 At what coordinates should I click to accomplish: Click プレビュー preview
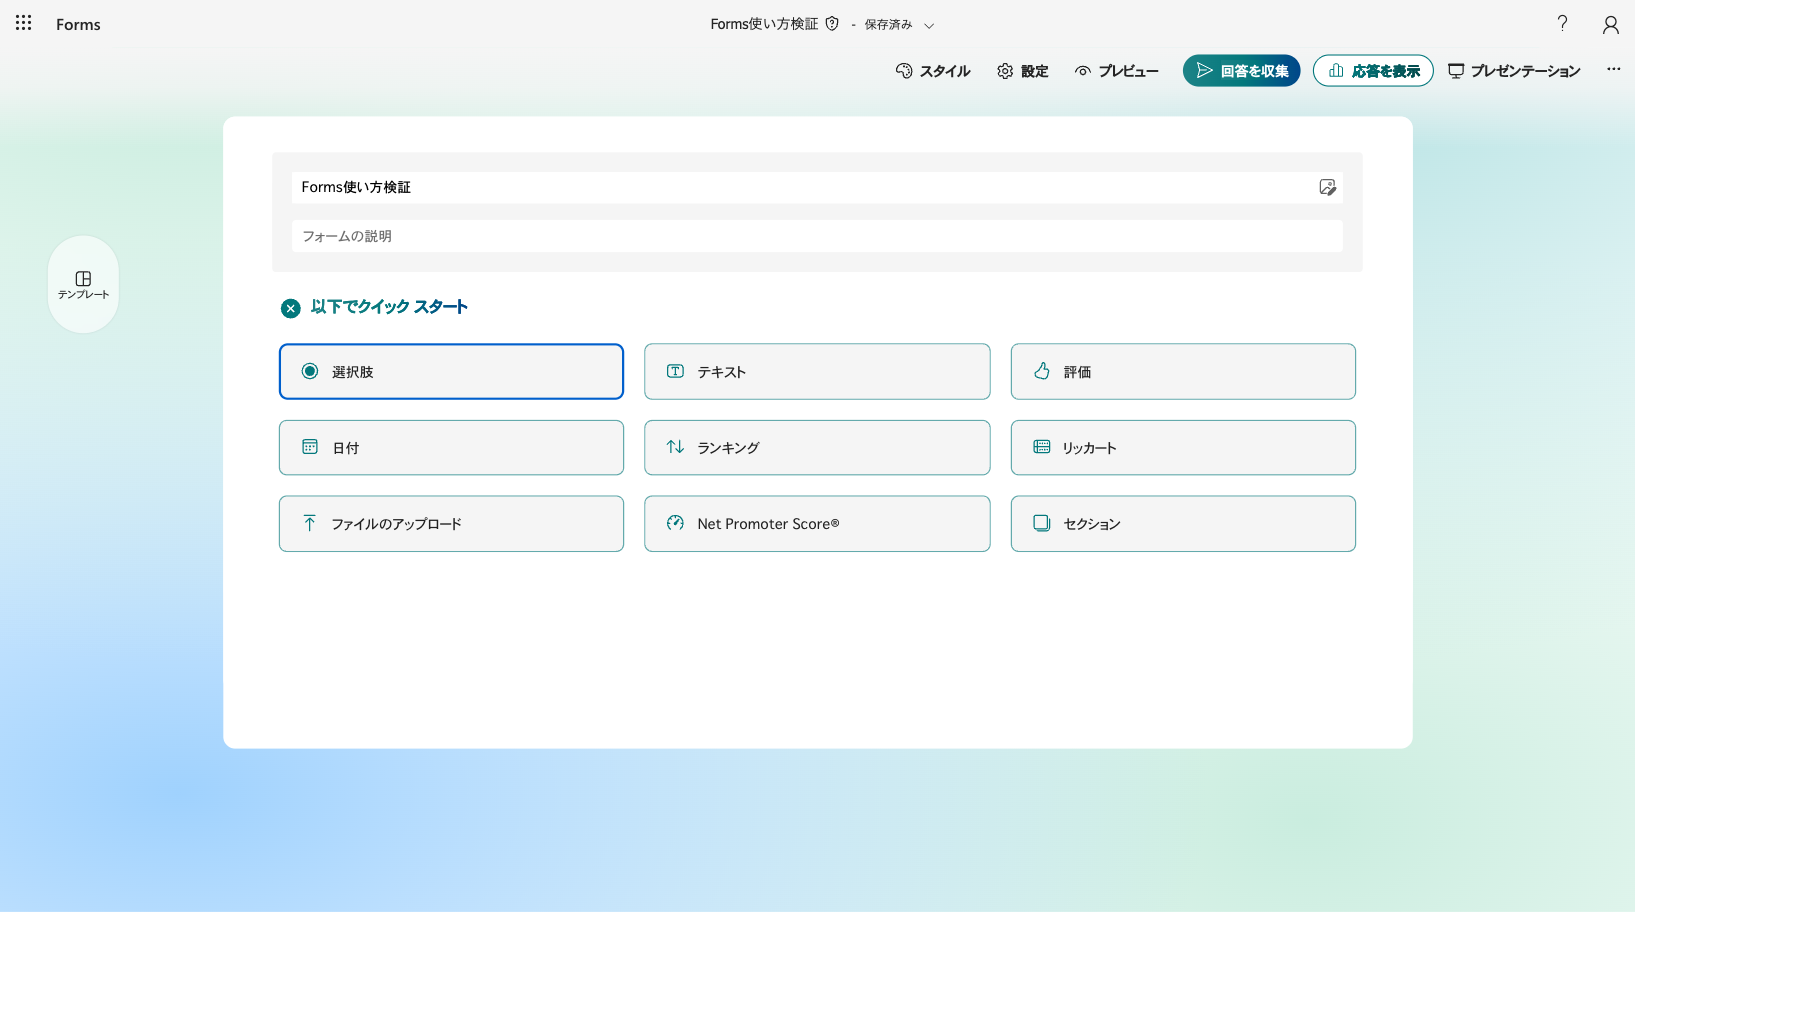click(1116, 71)
